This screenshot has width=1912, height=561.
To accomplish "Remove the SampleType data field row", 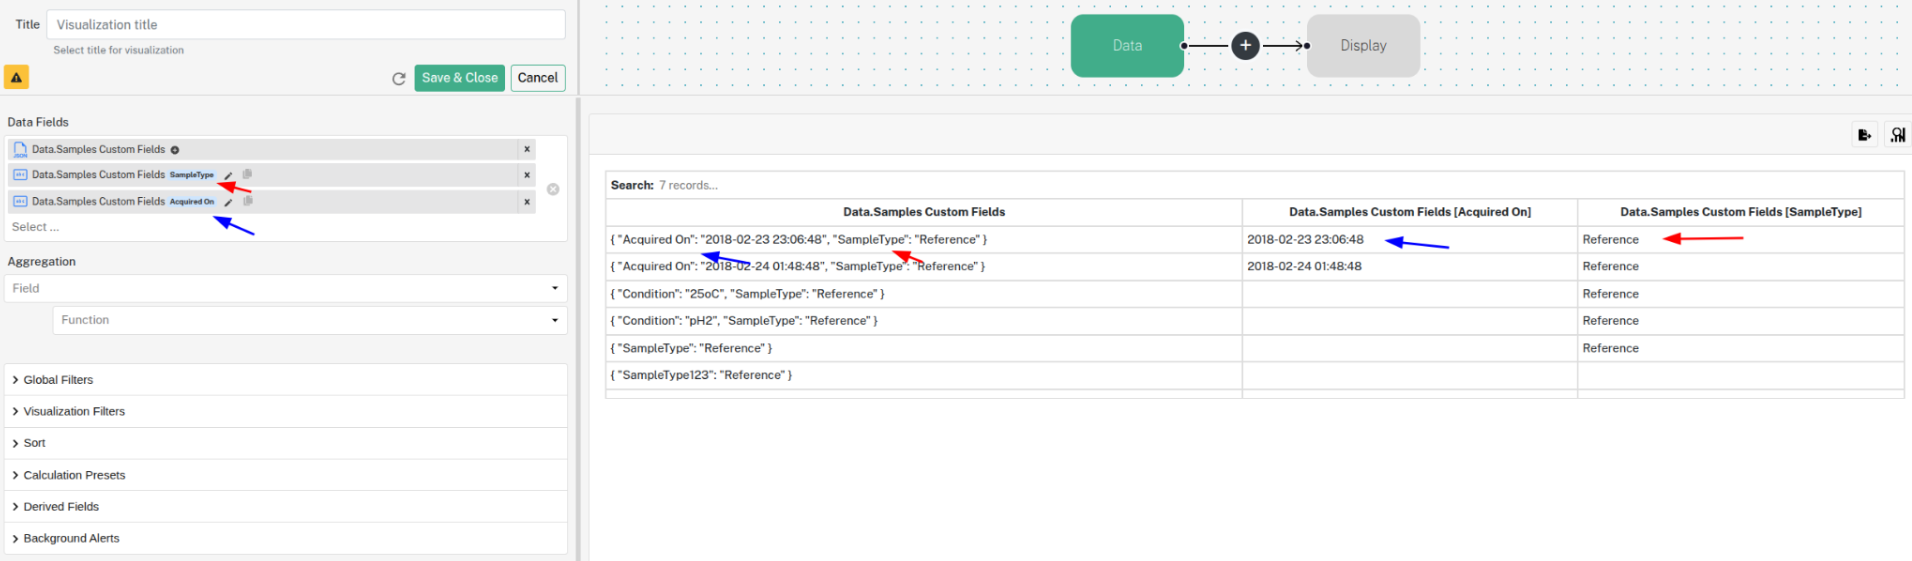I will pyautogui.click(x=527, y=175).
